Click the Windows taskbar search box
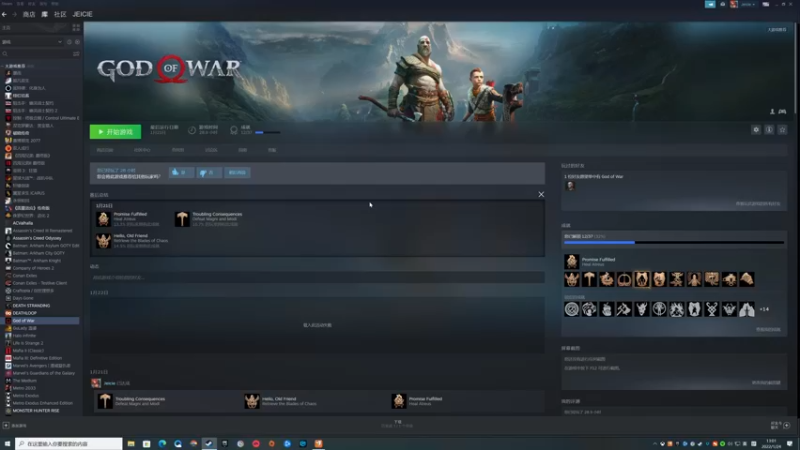The height and width of the screenshot is (450, 800). [x=69, y=444]
